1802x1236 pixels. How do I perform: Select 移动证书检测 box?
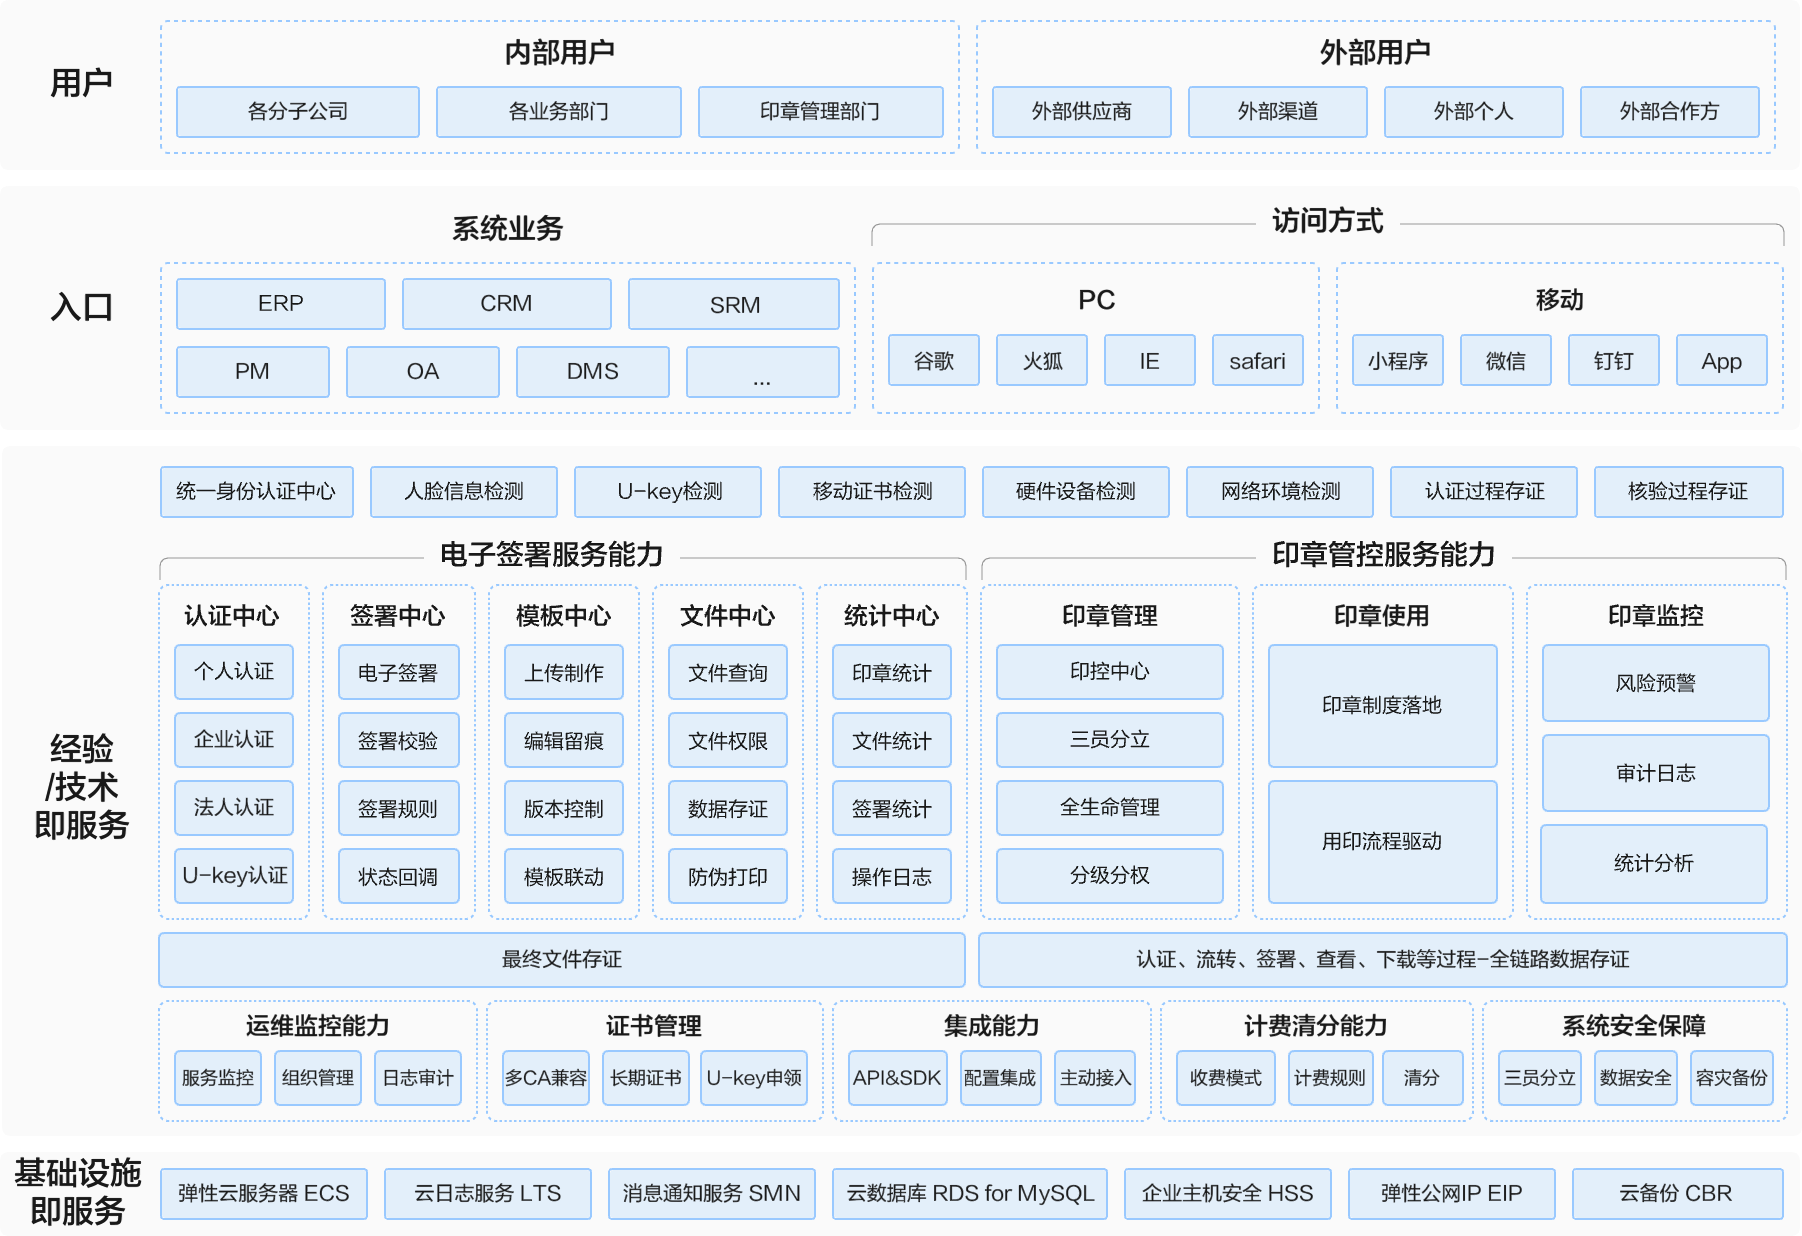pos(872,491)
